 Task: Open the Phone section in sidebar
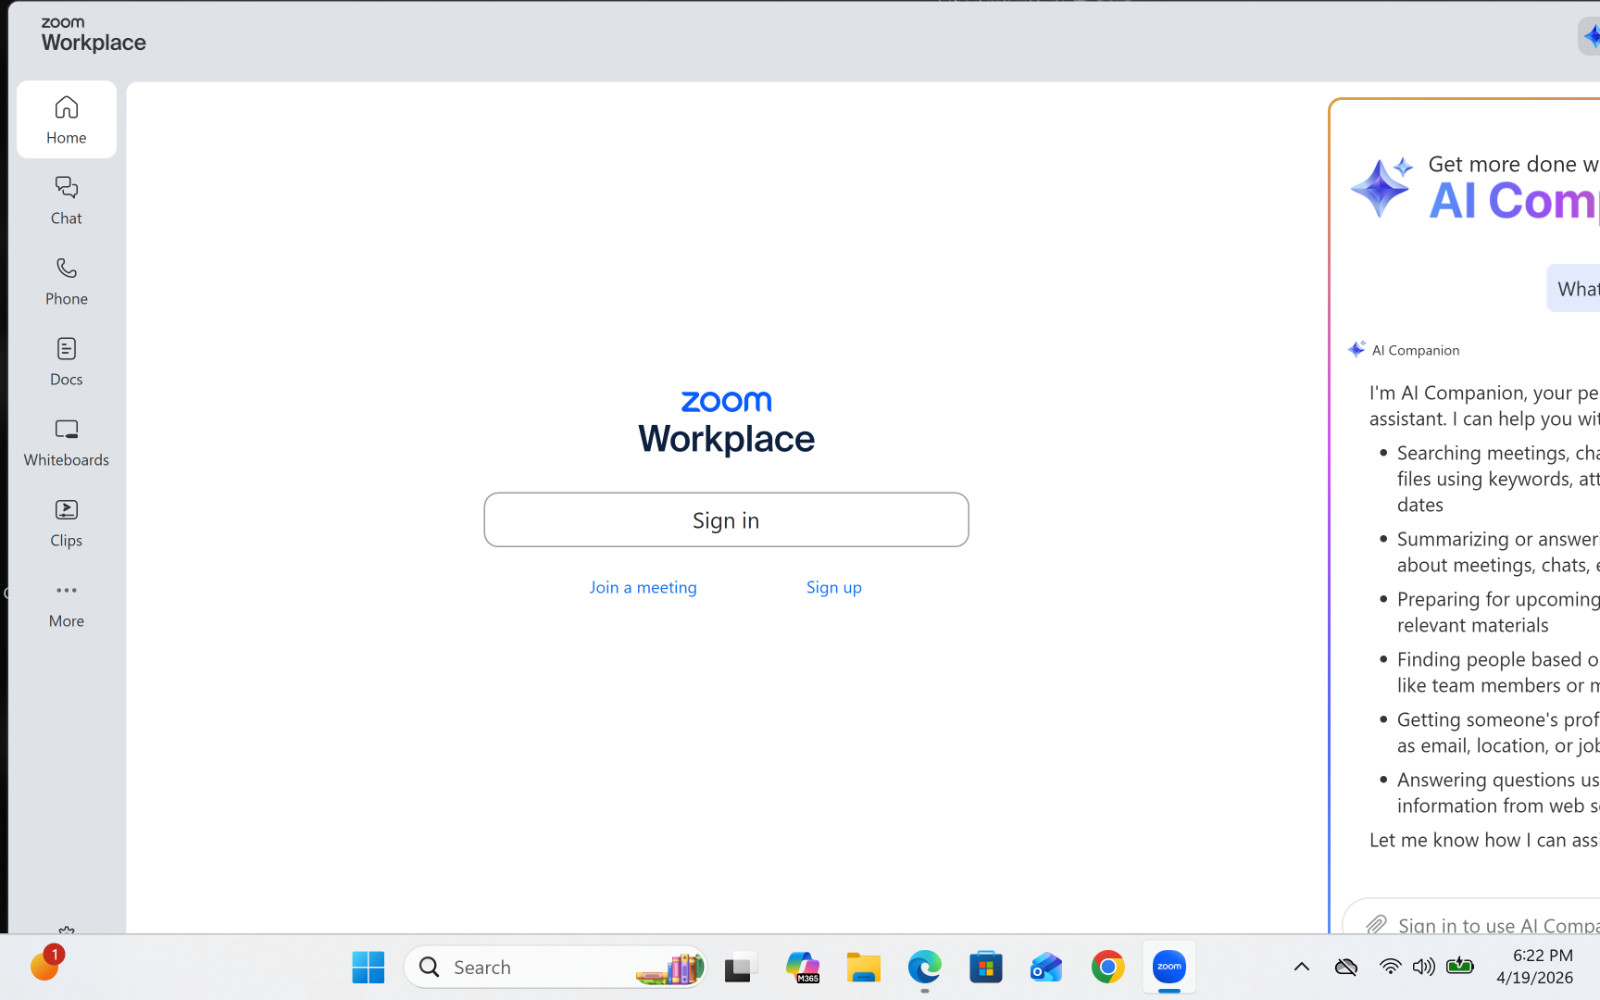66,281
